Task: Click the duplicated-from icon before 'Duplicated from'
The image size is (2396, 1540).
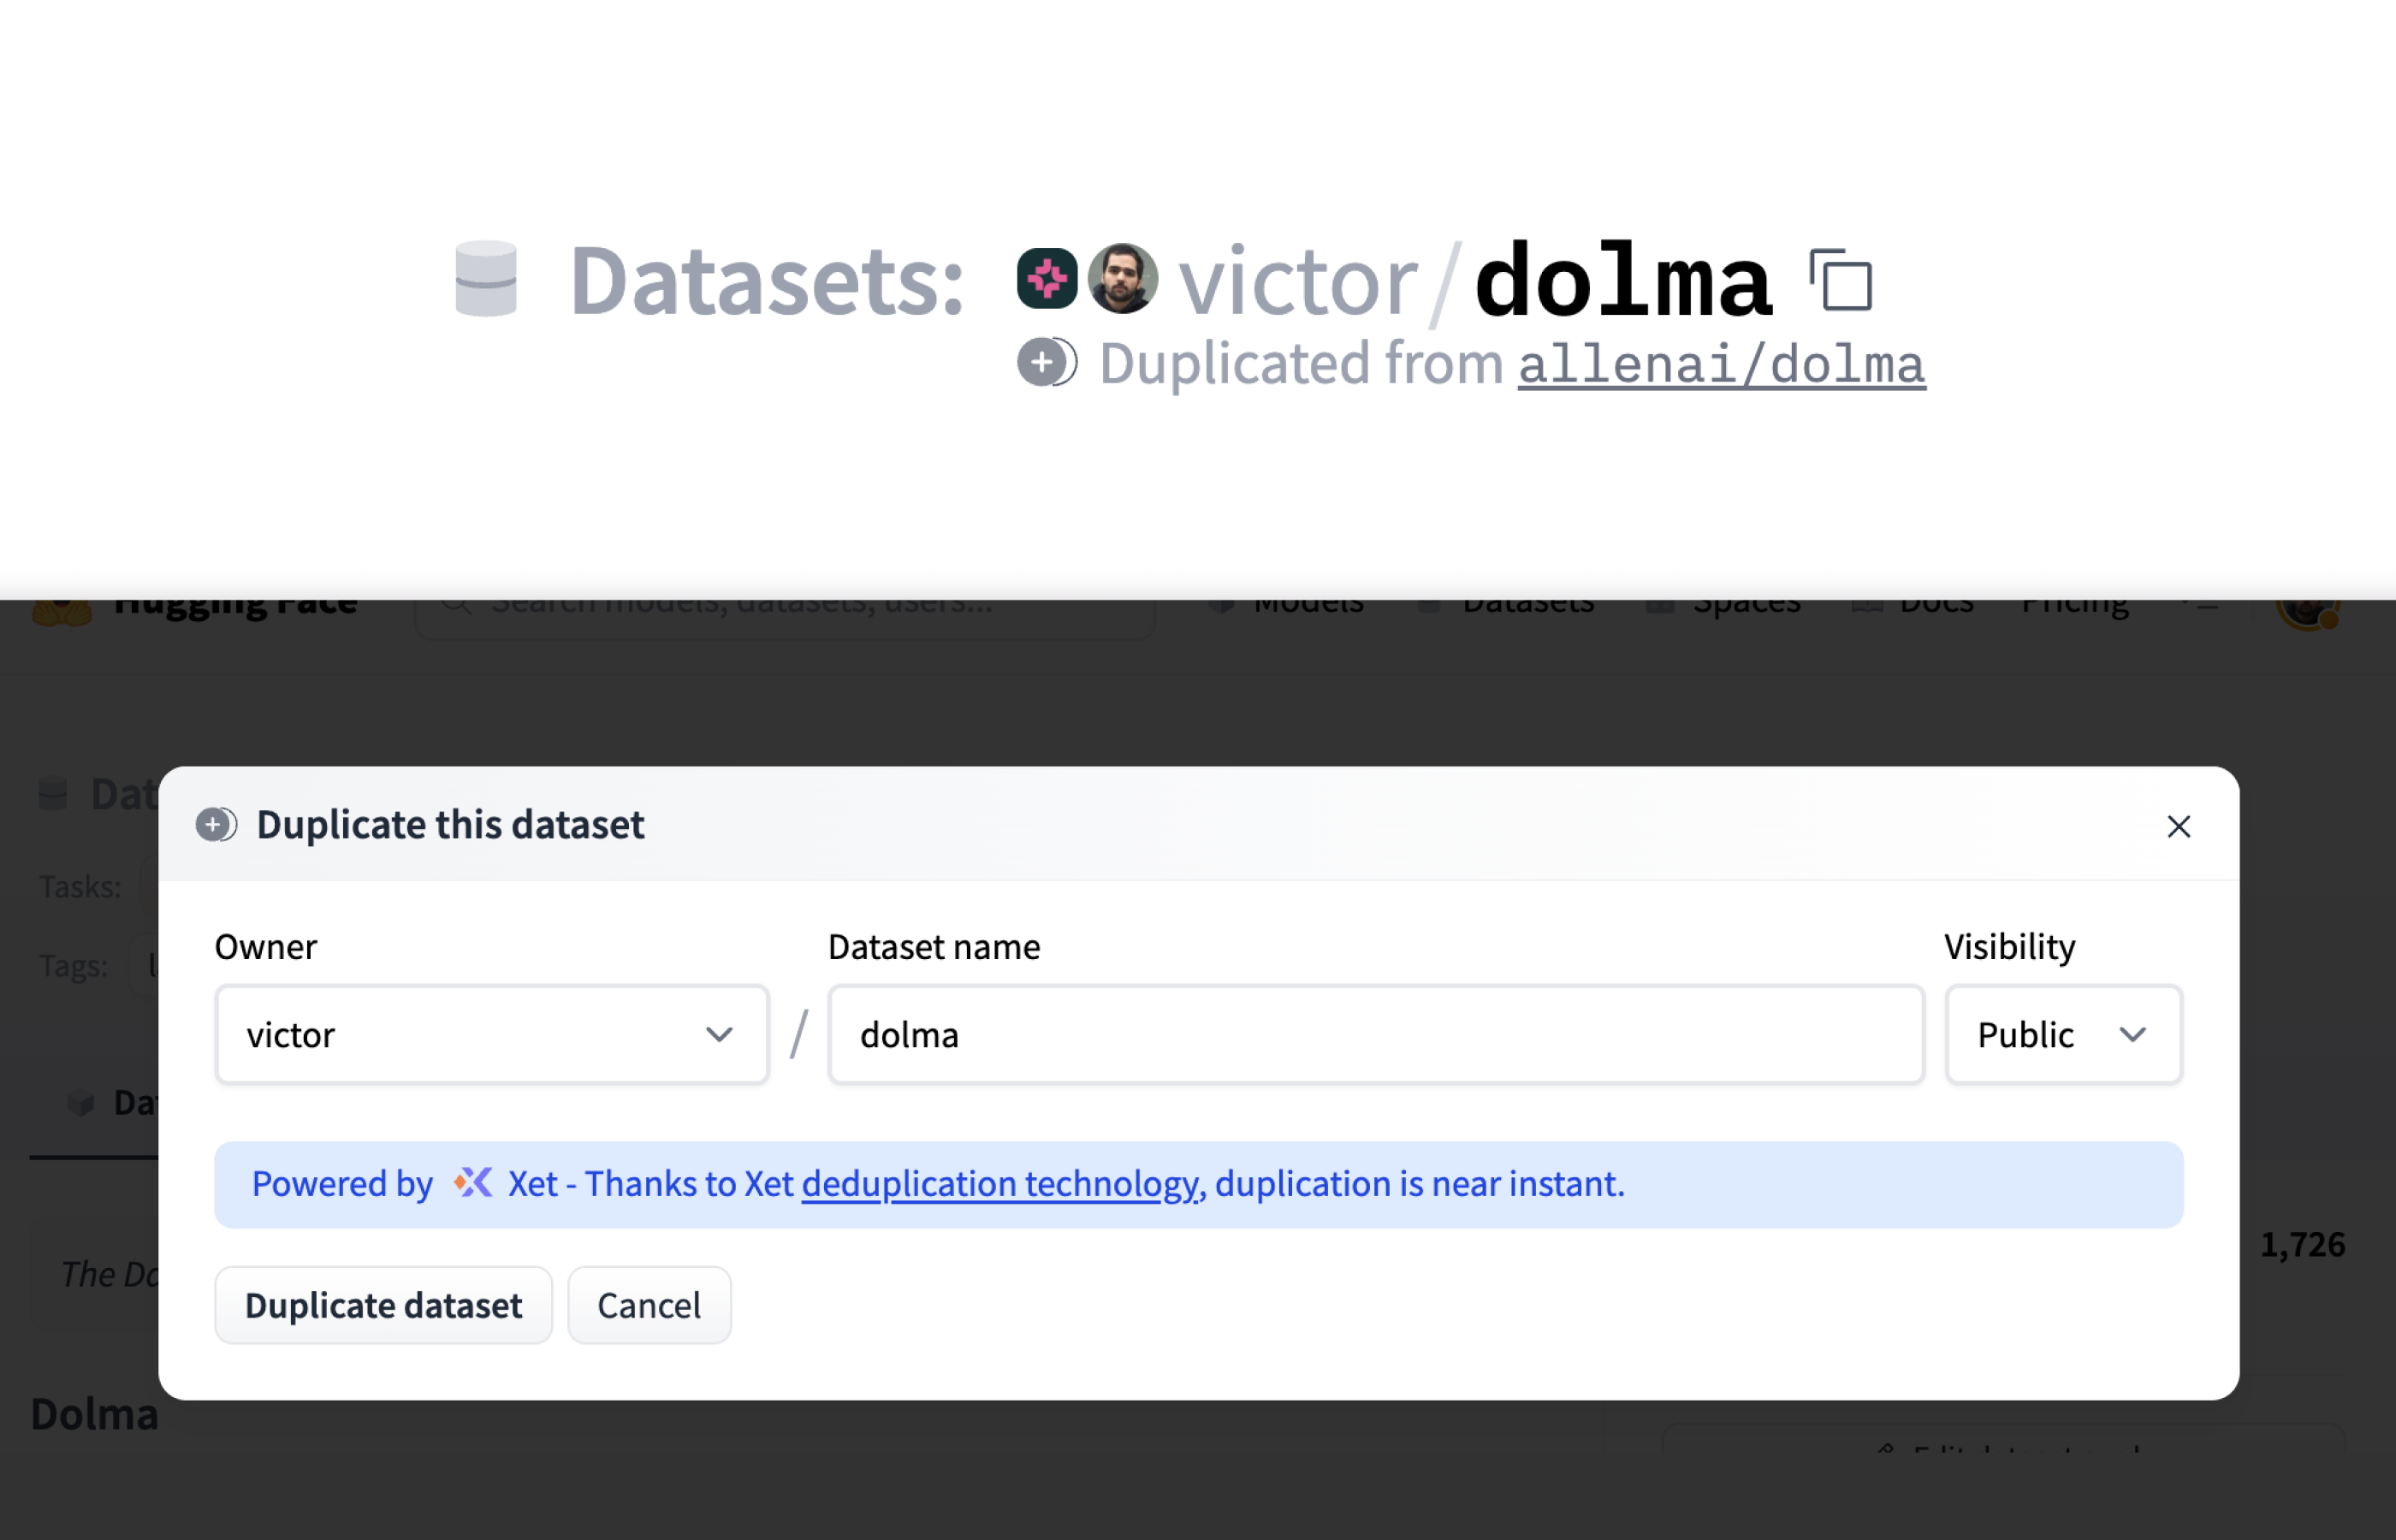Action: 1046,362
